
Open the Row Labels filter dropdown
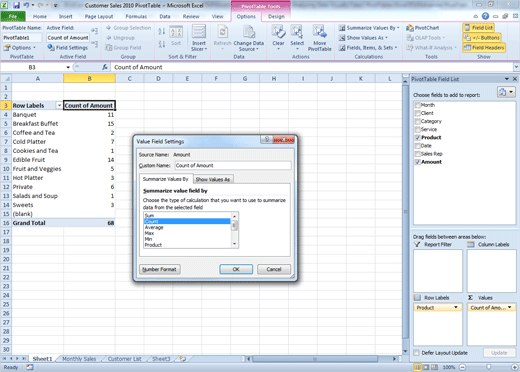tap(59, 105)
